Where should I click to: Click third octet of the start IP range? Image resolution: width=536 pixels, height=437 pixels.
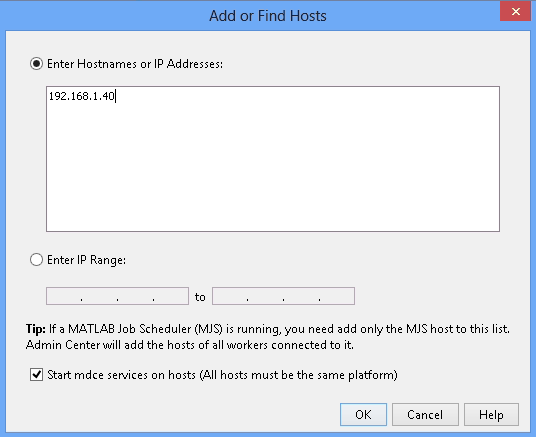[x=135, y=296]
